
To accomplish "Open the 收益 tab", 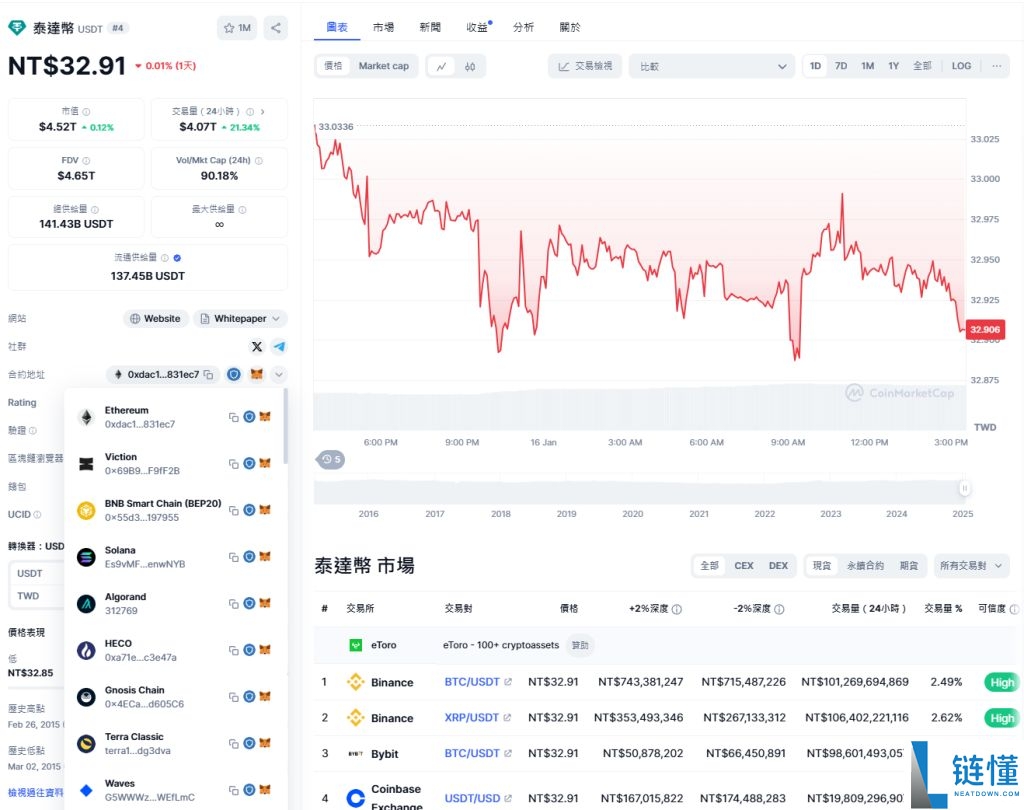I will point(477,27).
